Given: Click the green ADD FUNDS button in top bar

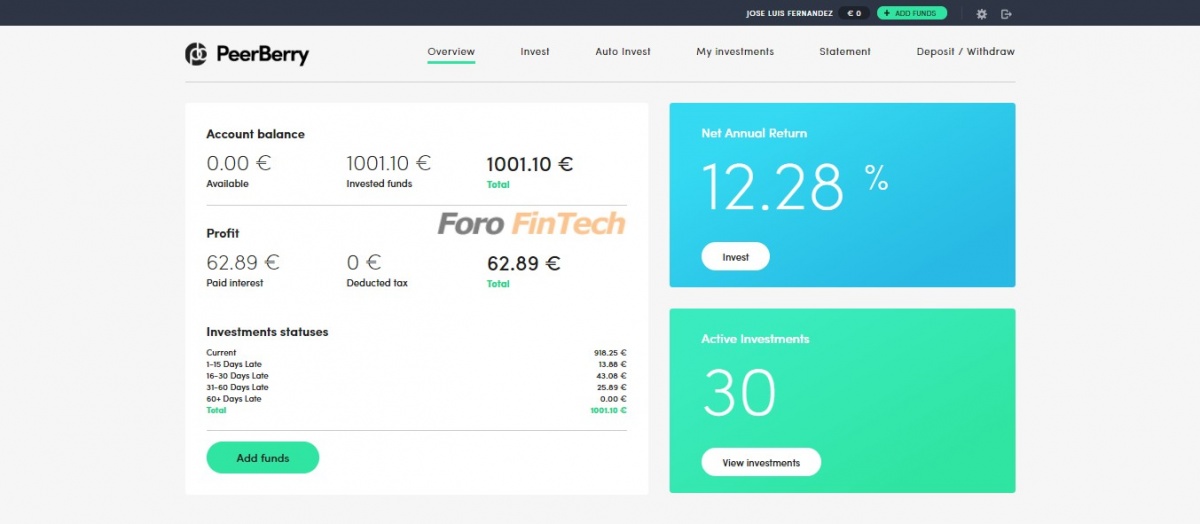Looking at the screenshot, I should click(911, 13).
